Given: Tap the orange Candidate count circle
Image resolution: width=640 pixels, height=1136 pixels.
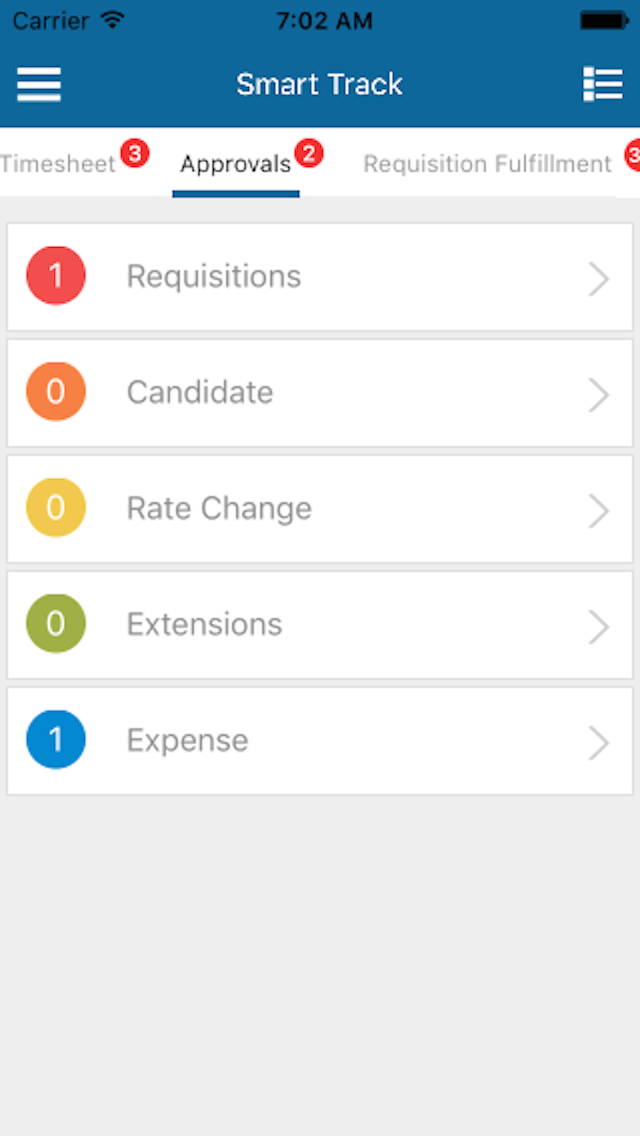Looking at the screenshot, I should [56, 391].
